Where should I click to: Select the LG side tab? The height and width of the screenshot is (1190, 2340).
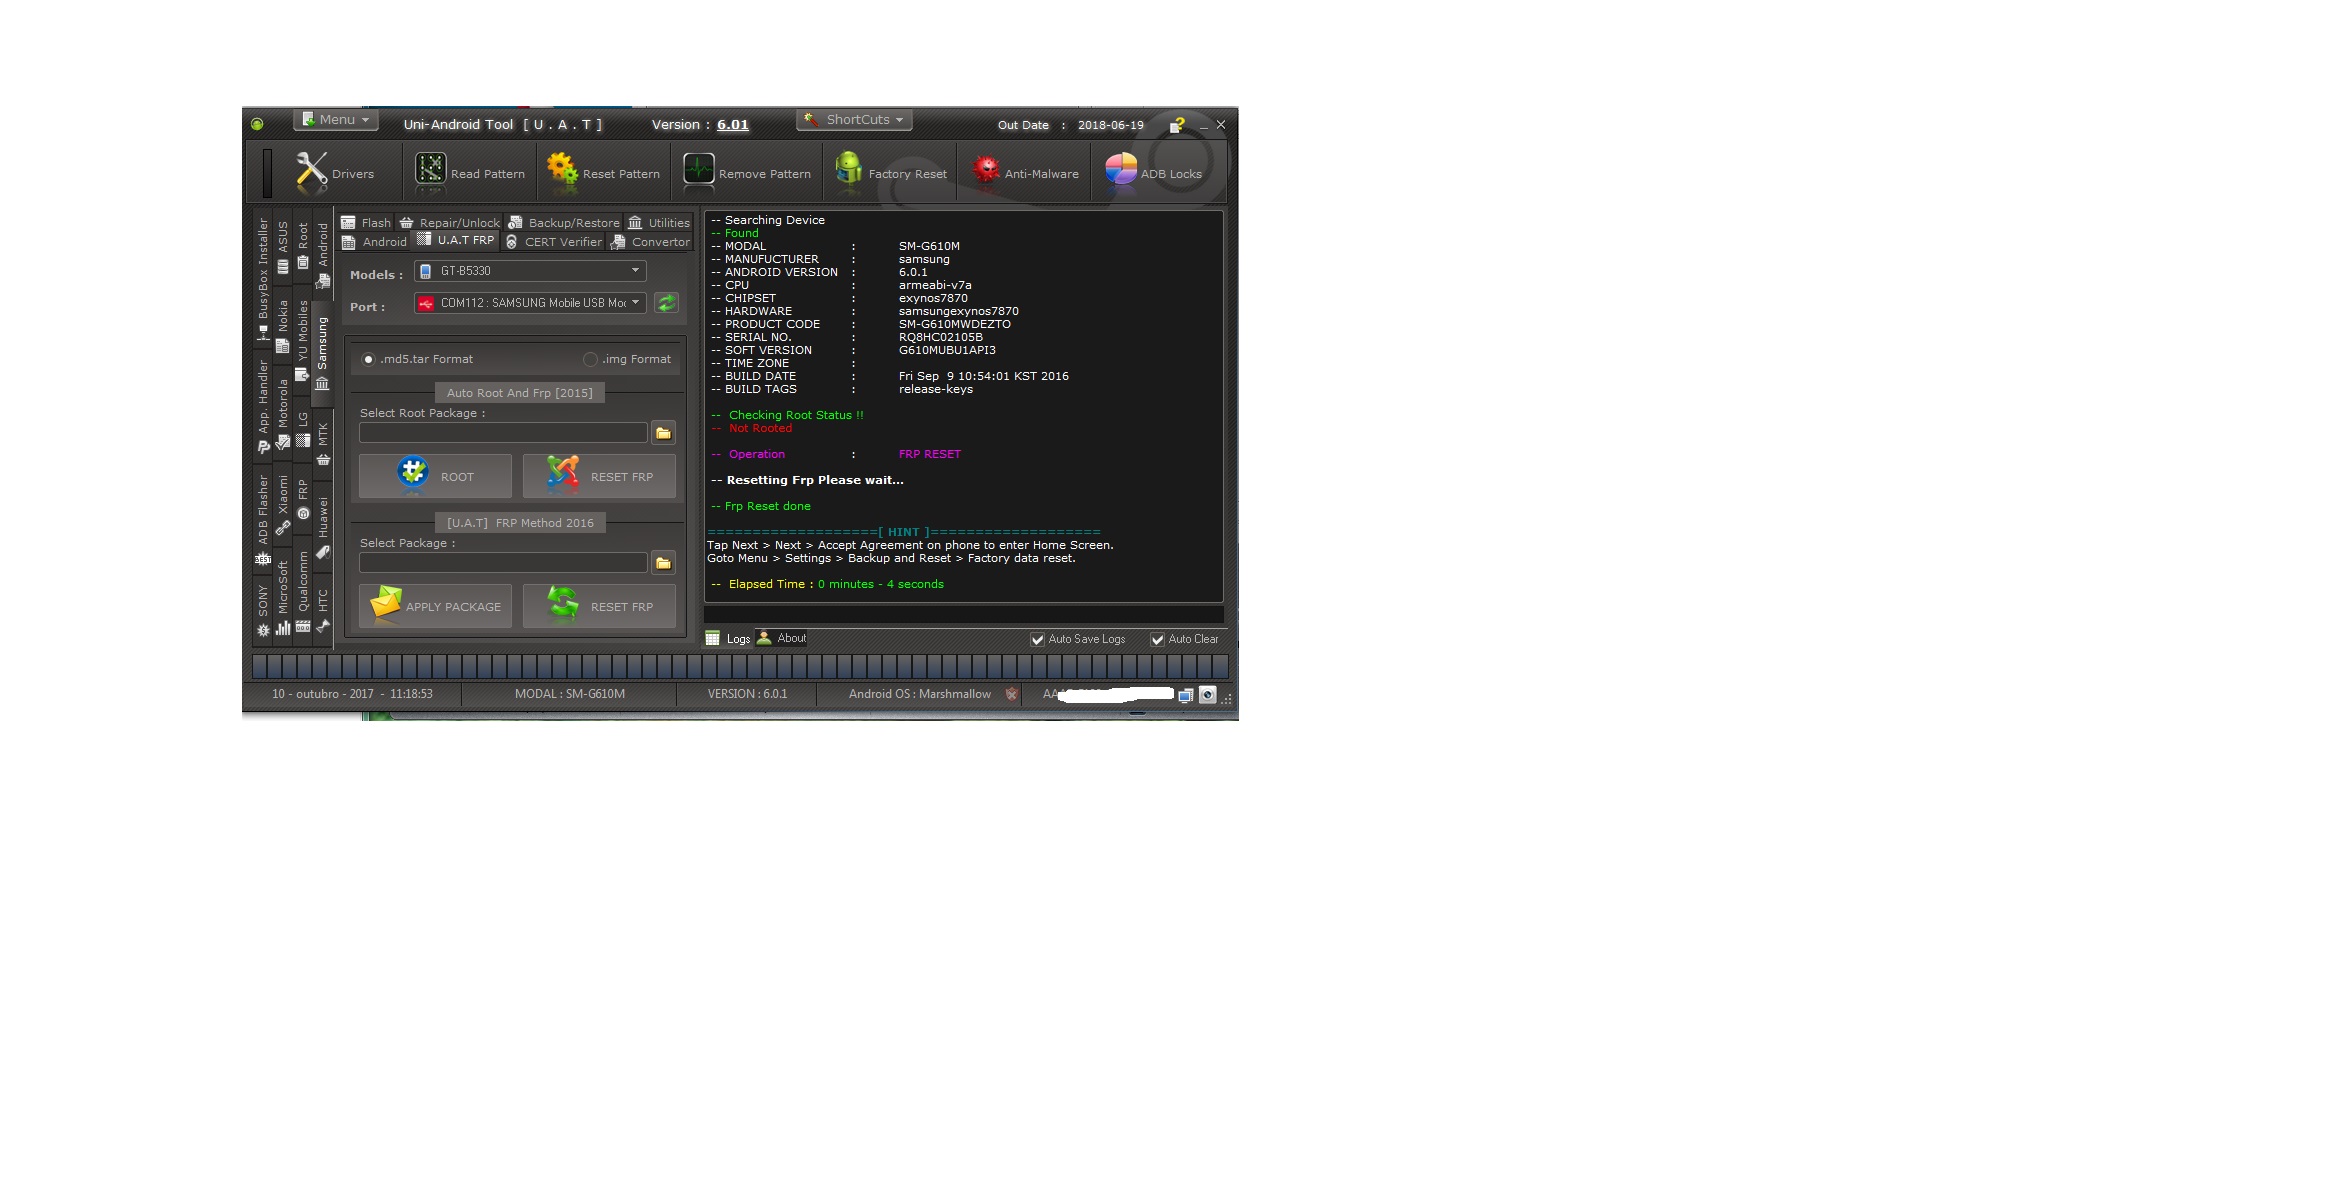pos(303,429)
